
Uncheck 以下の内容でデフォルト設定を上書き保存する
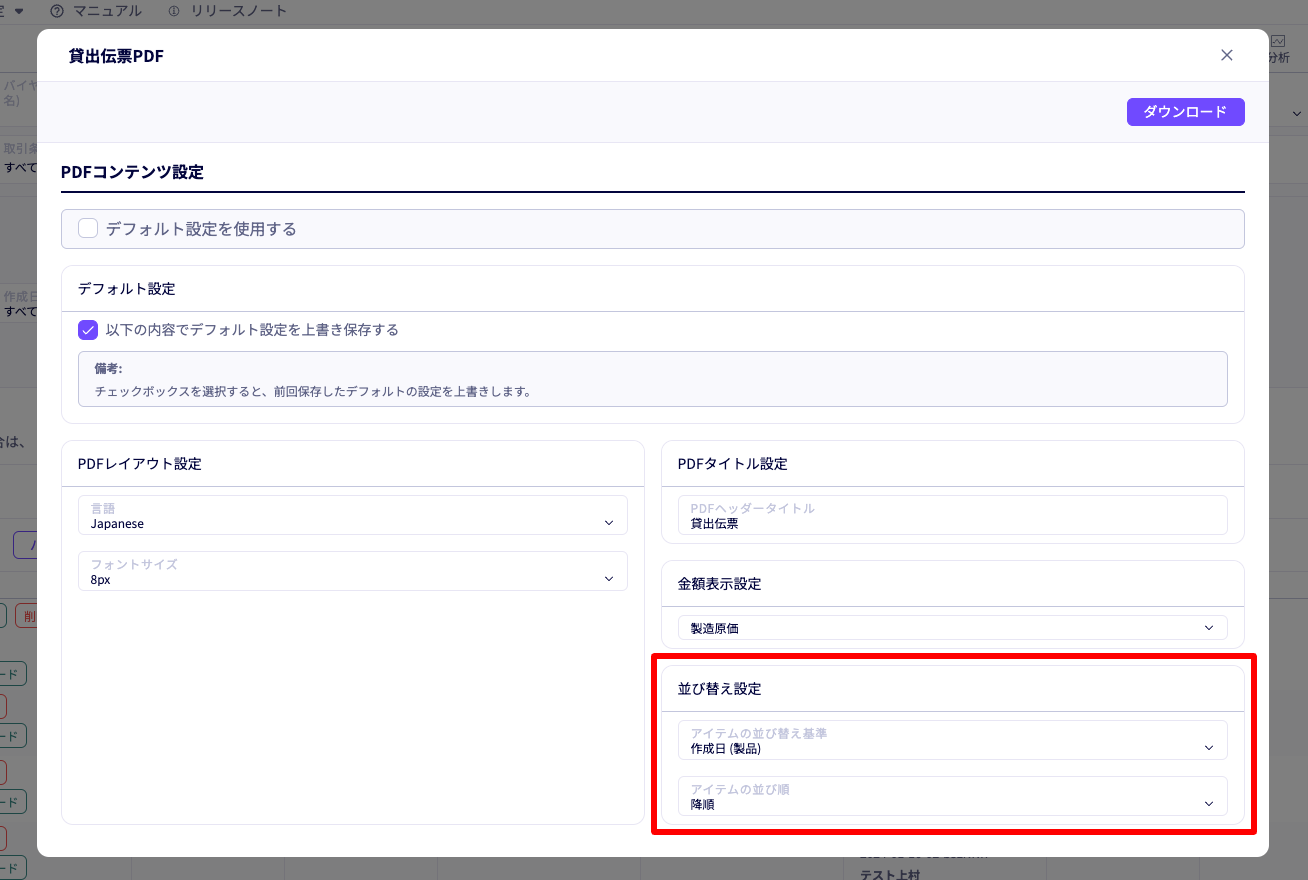88,330
